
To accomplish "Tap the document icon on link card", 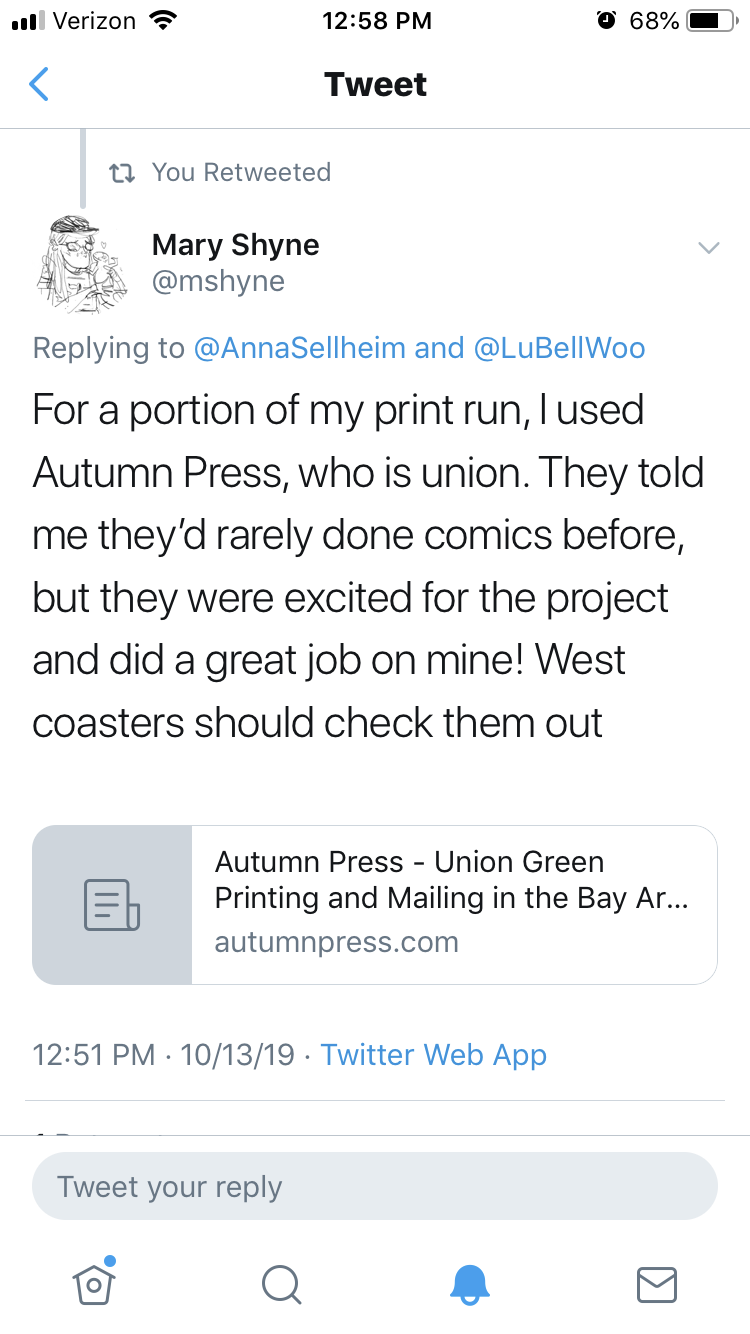I will (x=112, y=905).
